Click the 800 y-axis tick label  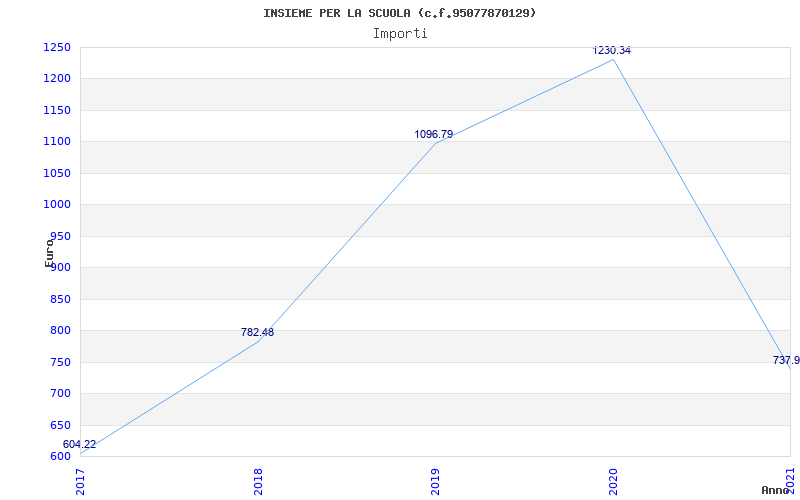tap(59, 331)
